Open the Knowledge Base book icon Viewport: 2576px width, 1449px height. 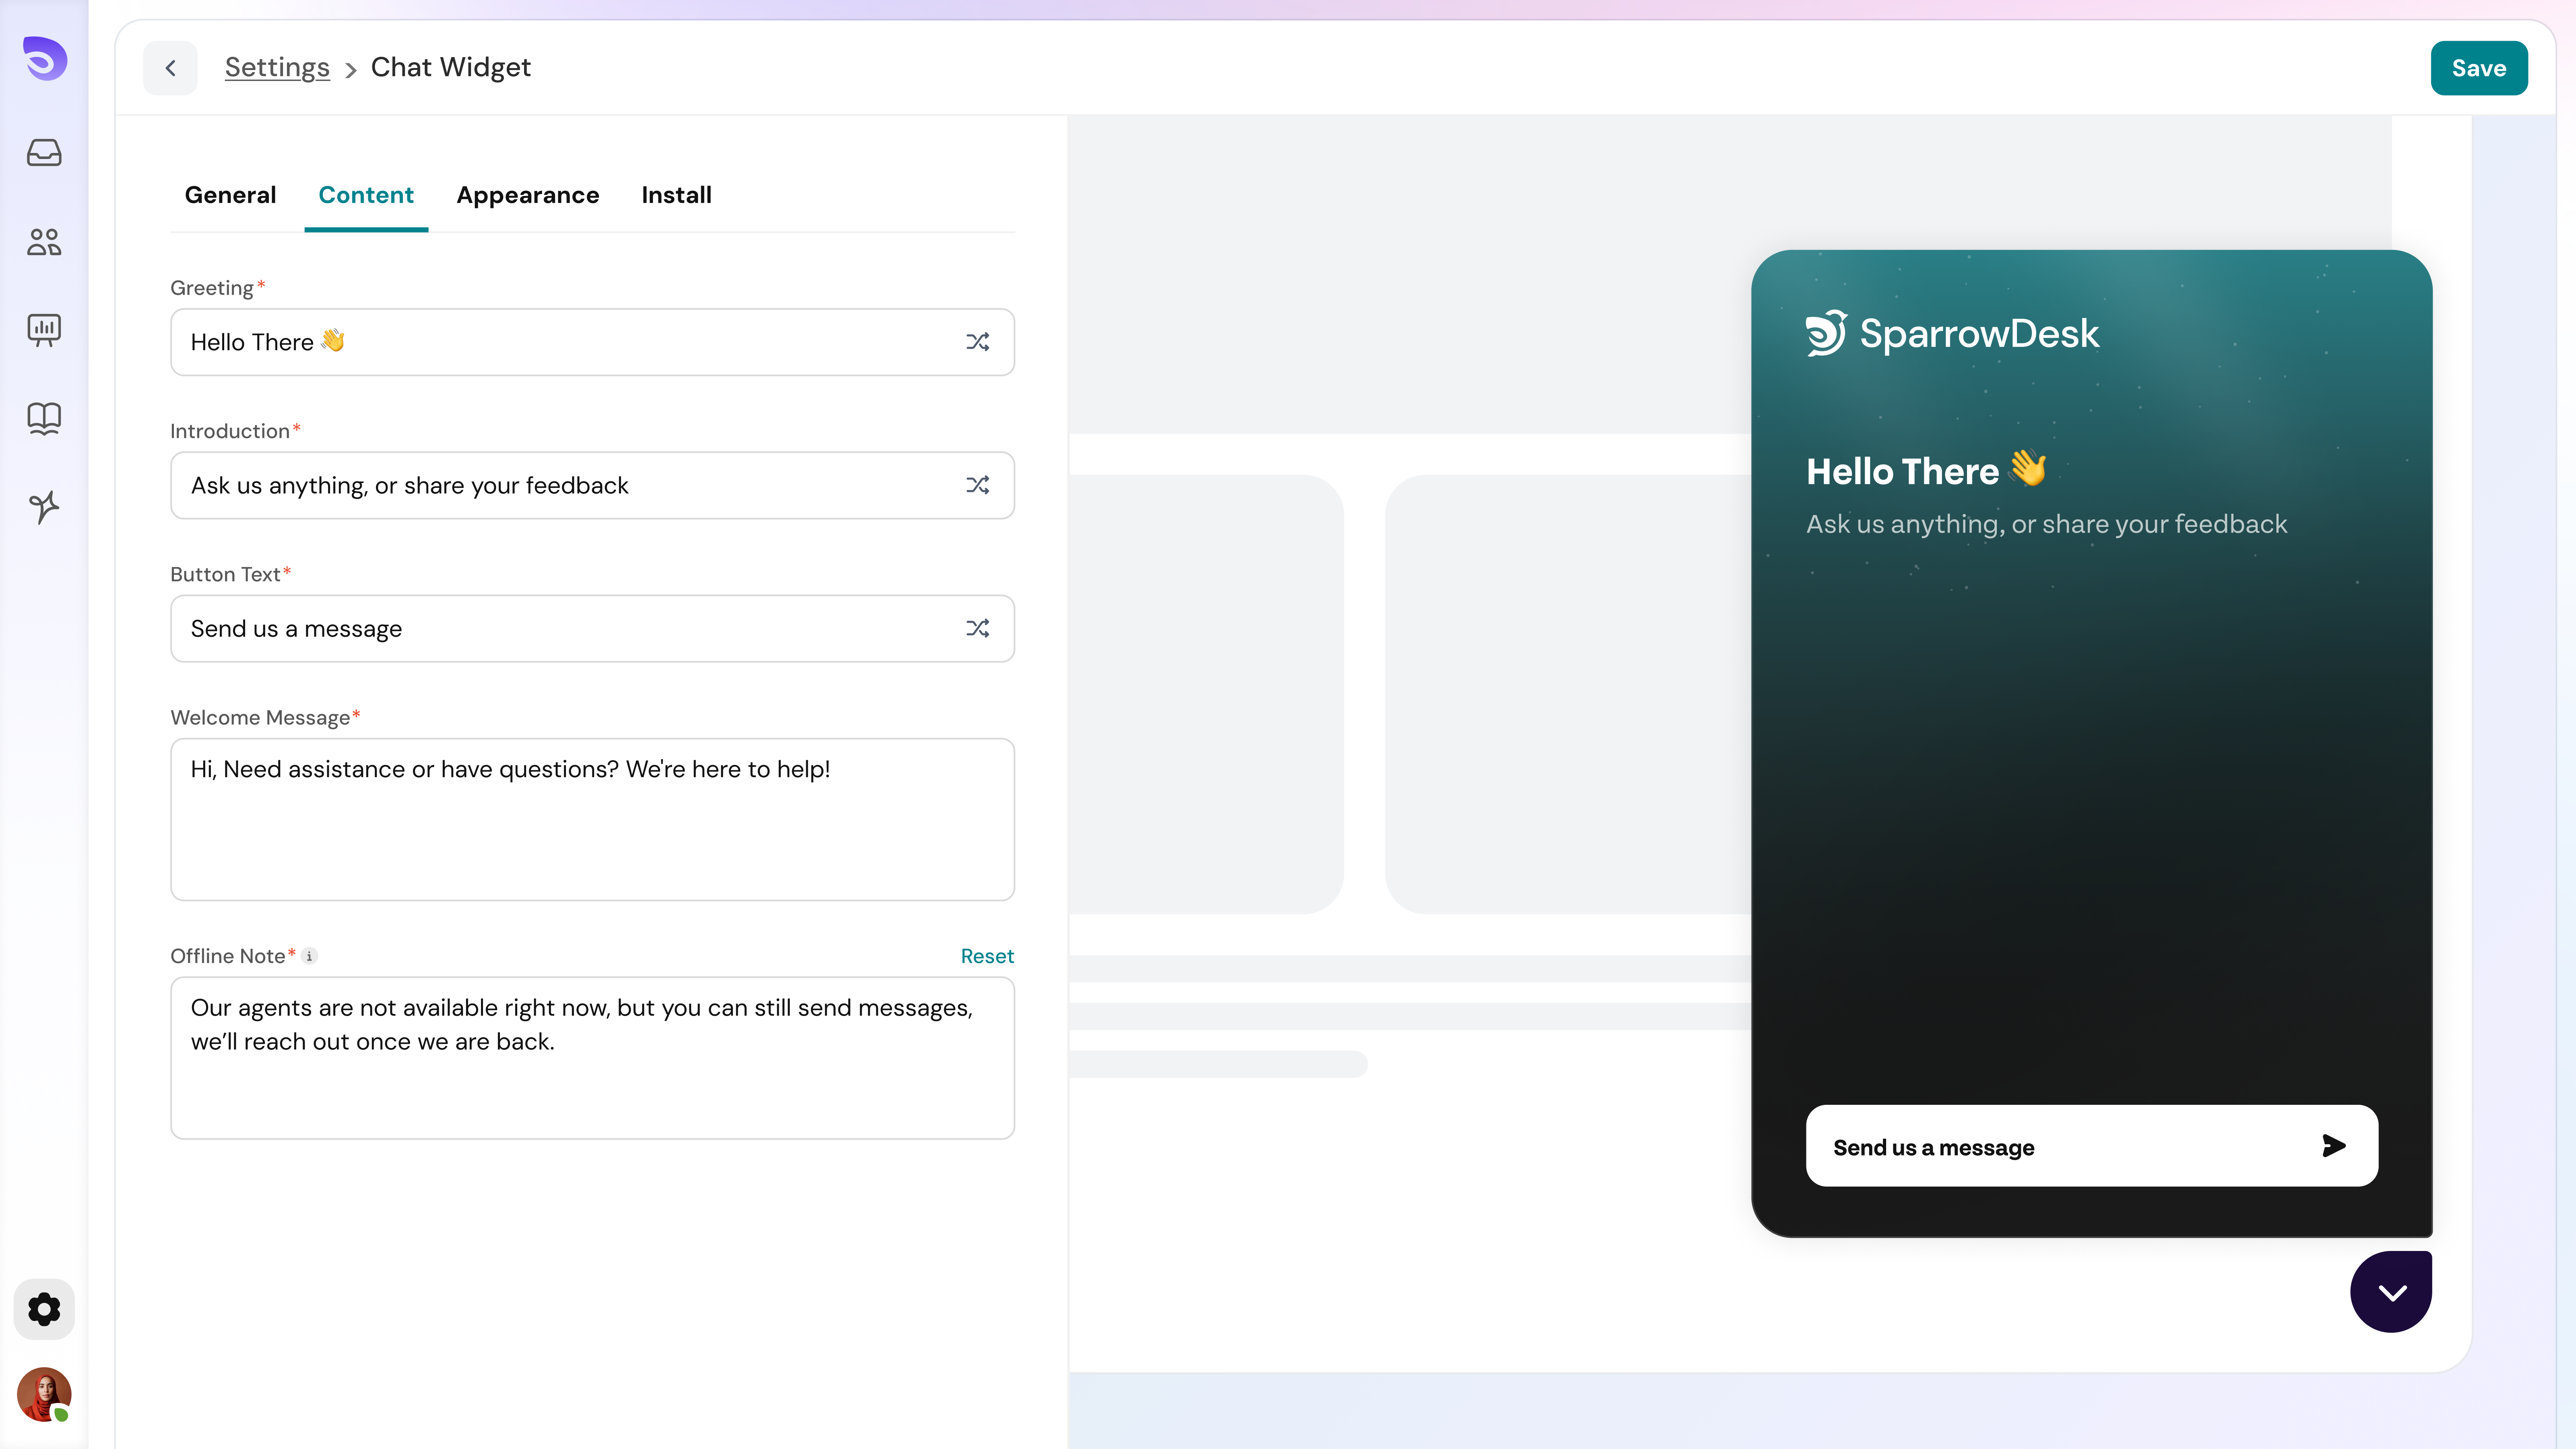(x=43, y=419)
